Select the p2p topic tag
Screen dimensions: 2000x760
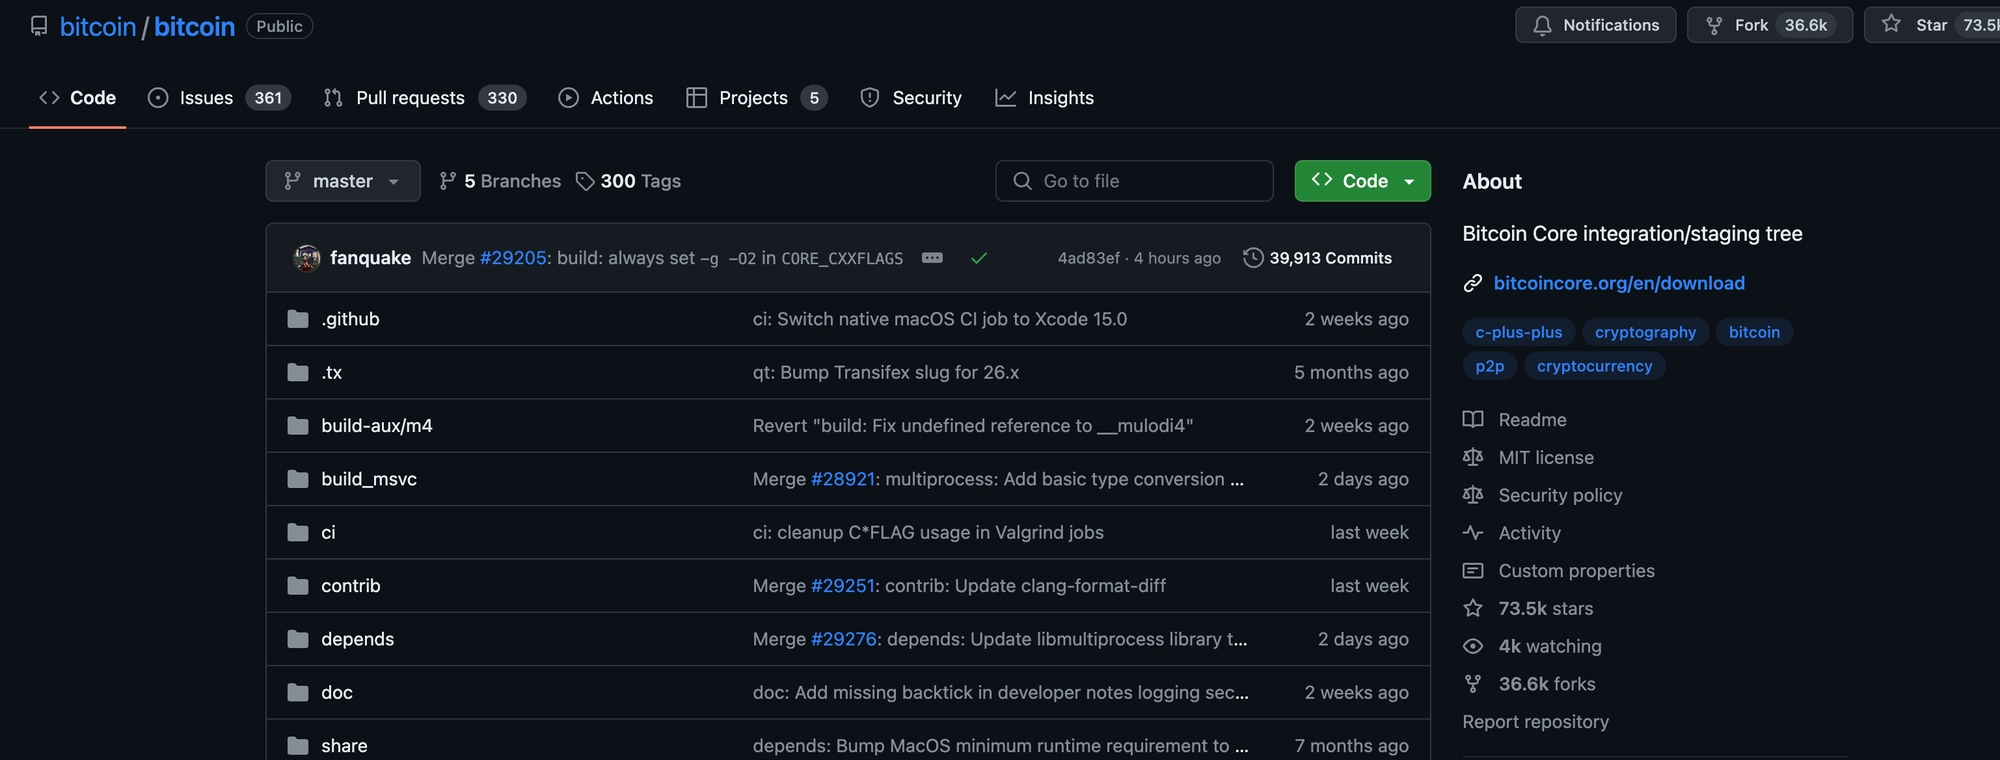click(1490, 366)
